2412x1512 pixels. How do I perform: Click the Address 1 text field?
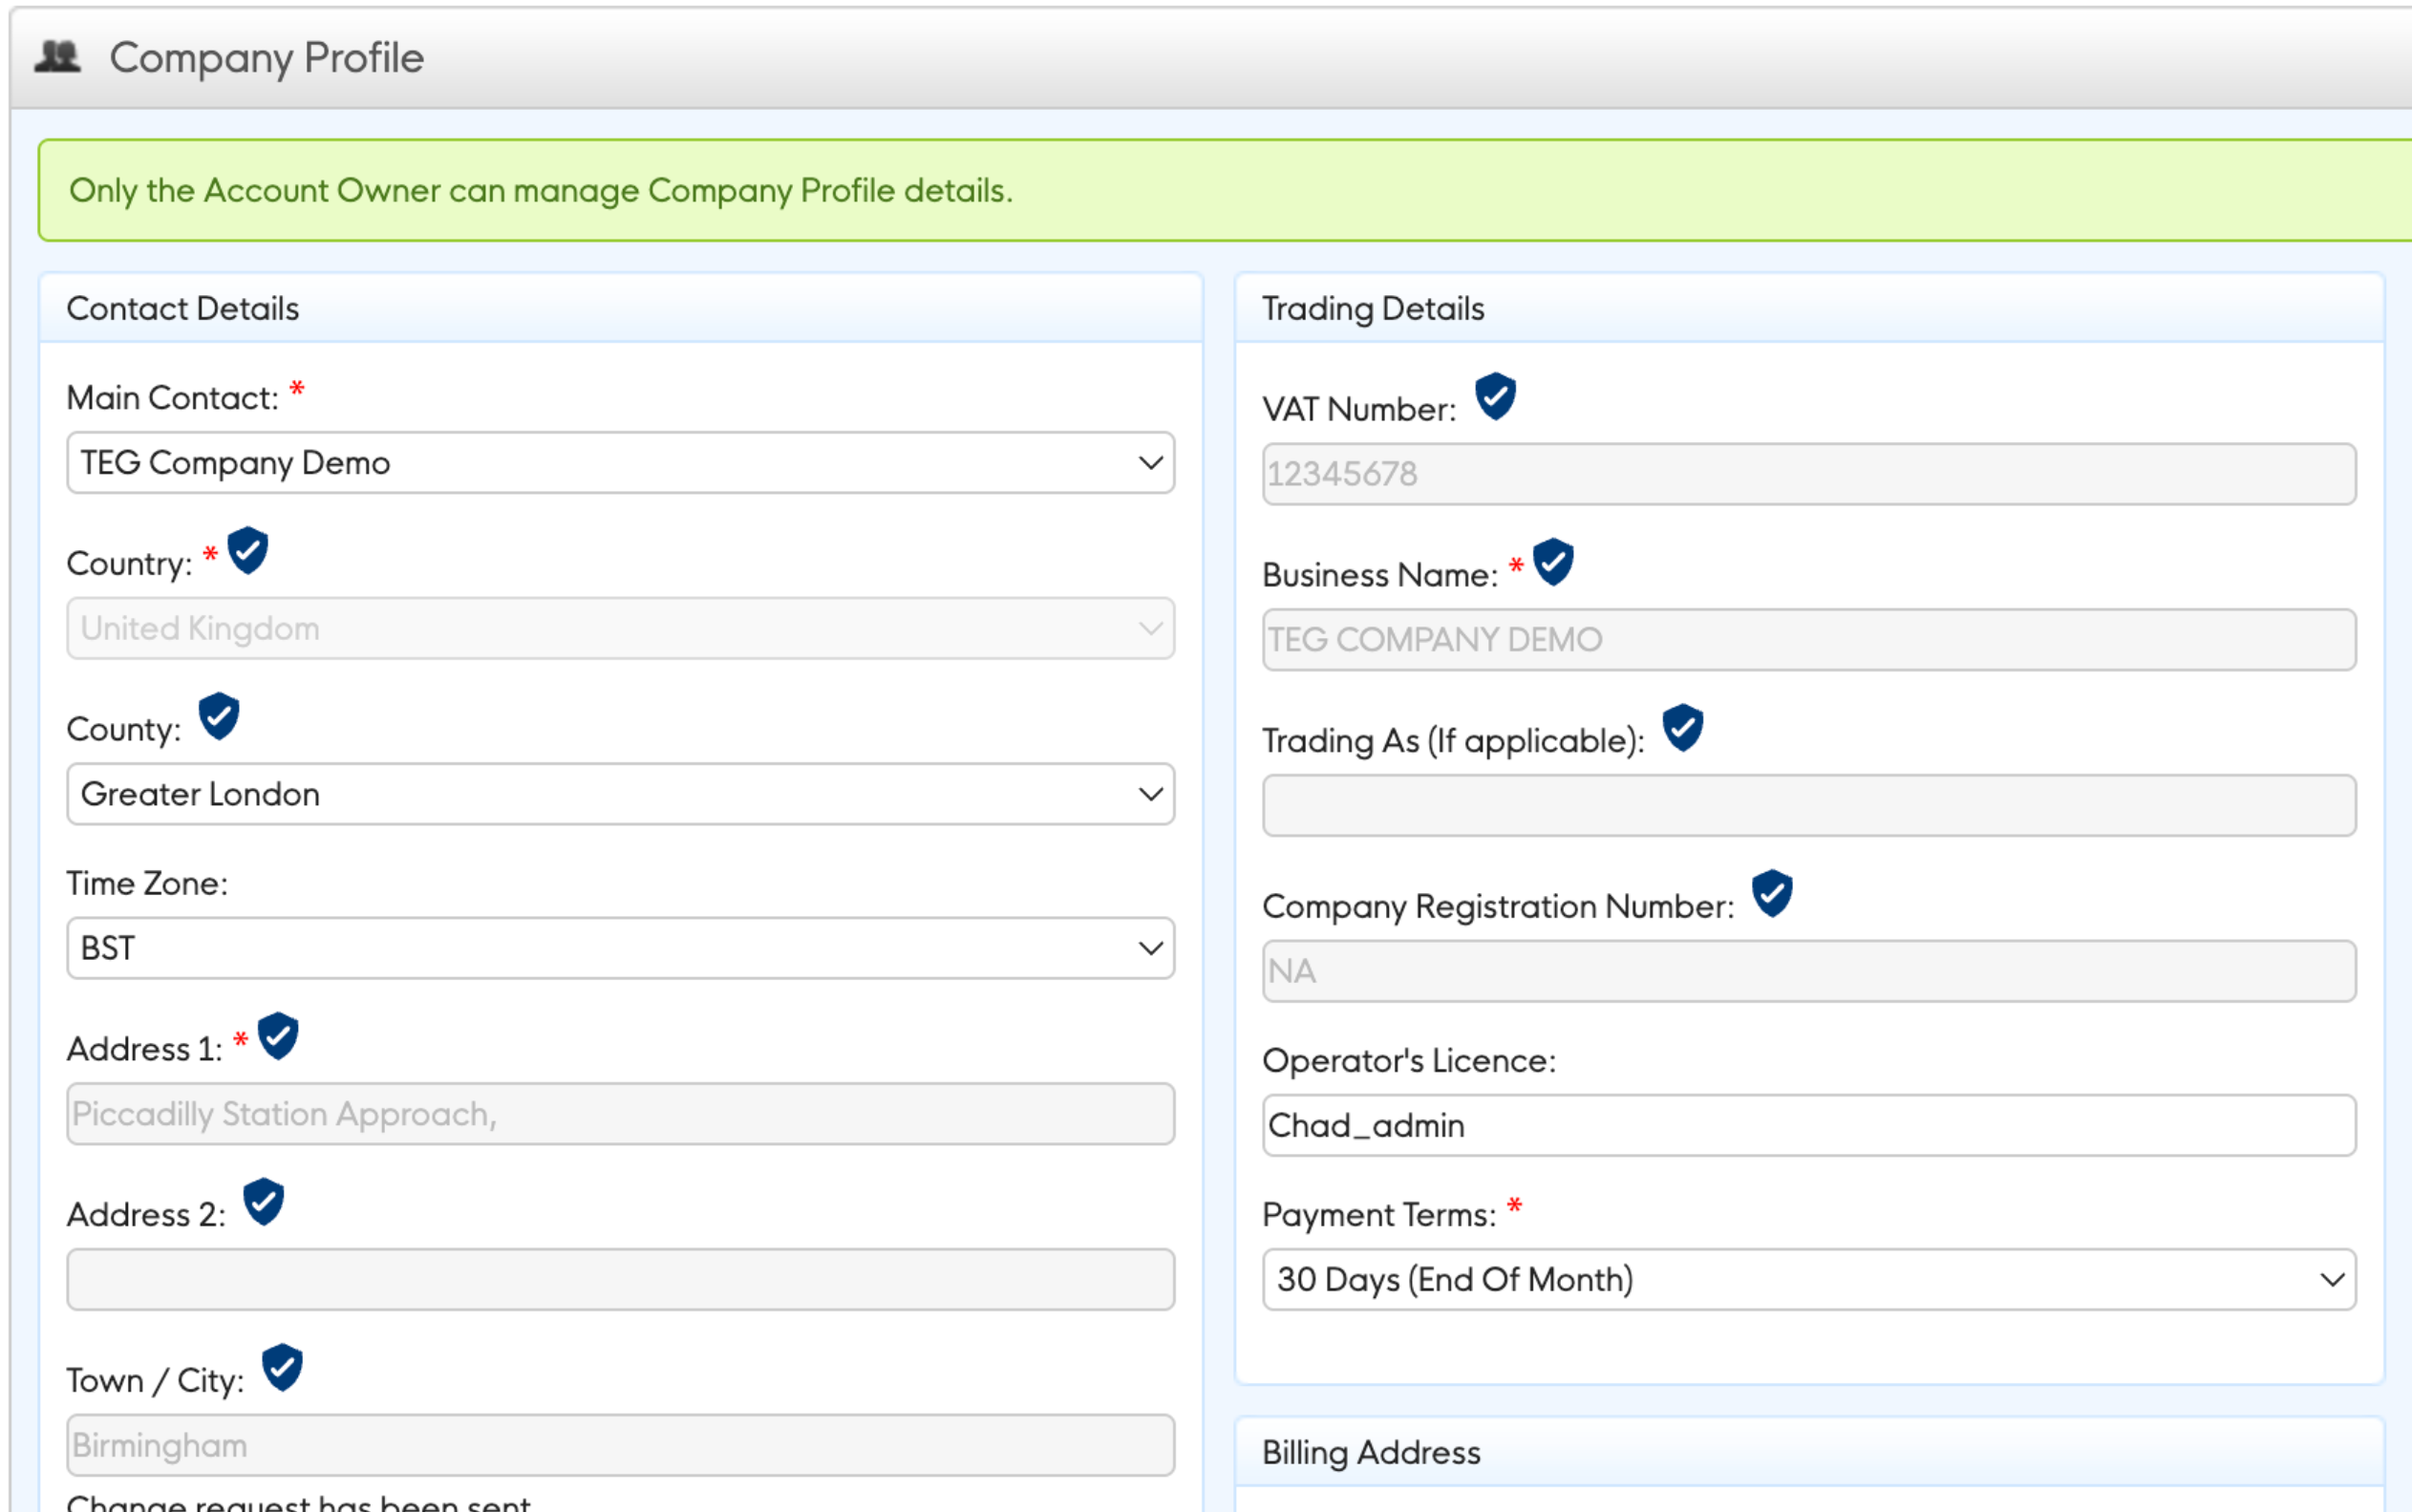tap(620, 1114)
